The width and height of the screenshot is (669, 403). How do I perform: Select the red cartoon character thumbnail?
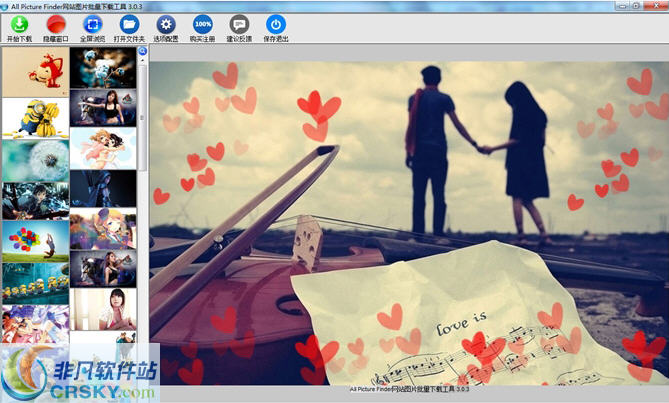(x=35, y=72)
